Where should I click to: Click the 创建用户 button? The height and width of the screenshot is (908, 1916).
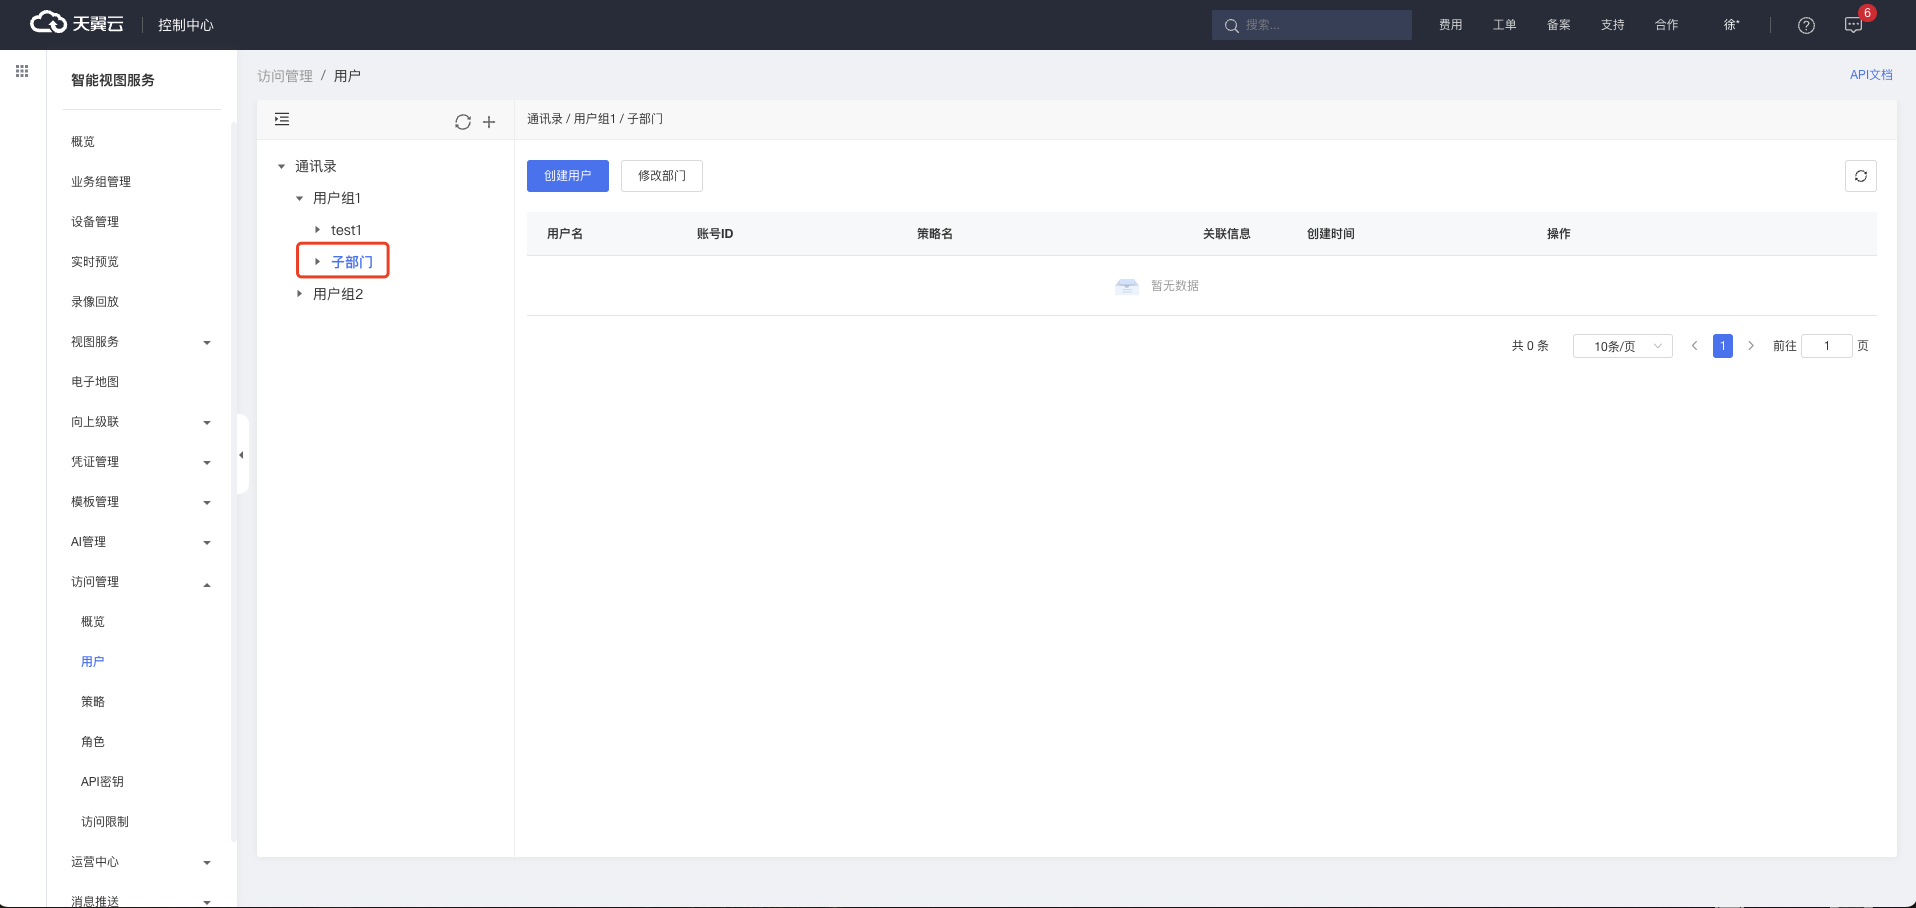[567, 176]
